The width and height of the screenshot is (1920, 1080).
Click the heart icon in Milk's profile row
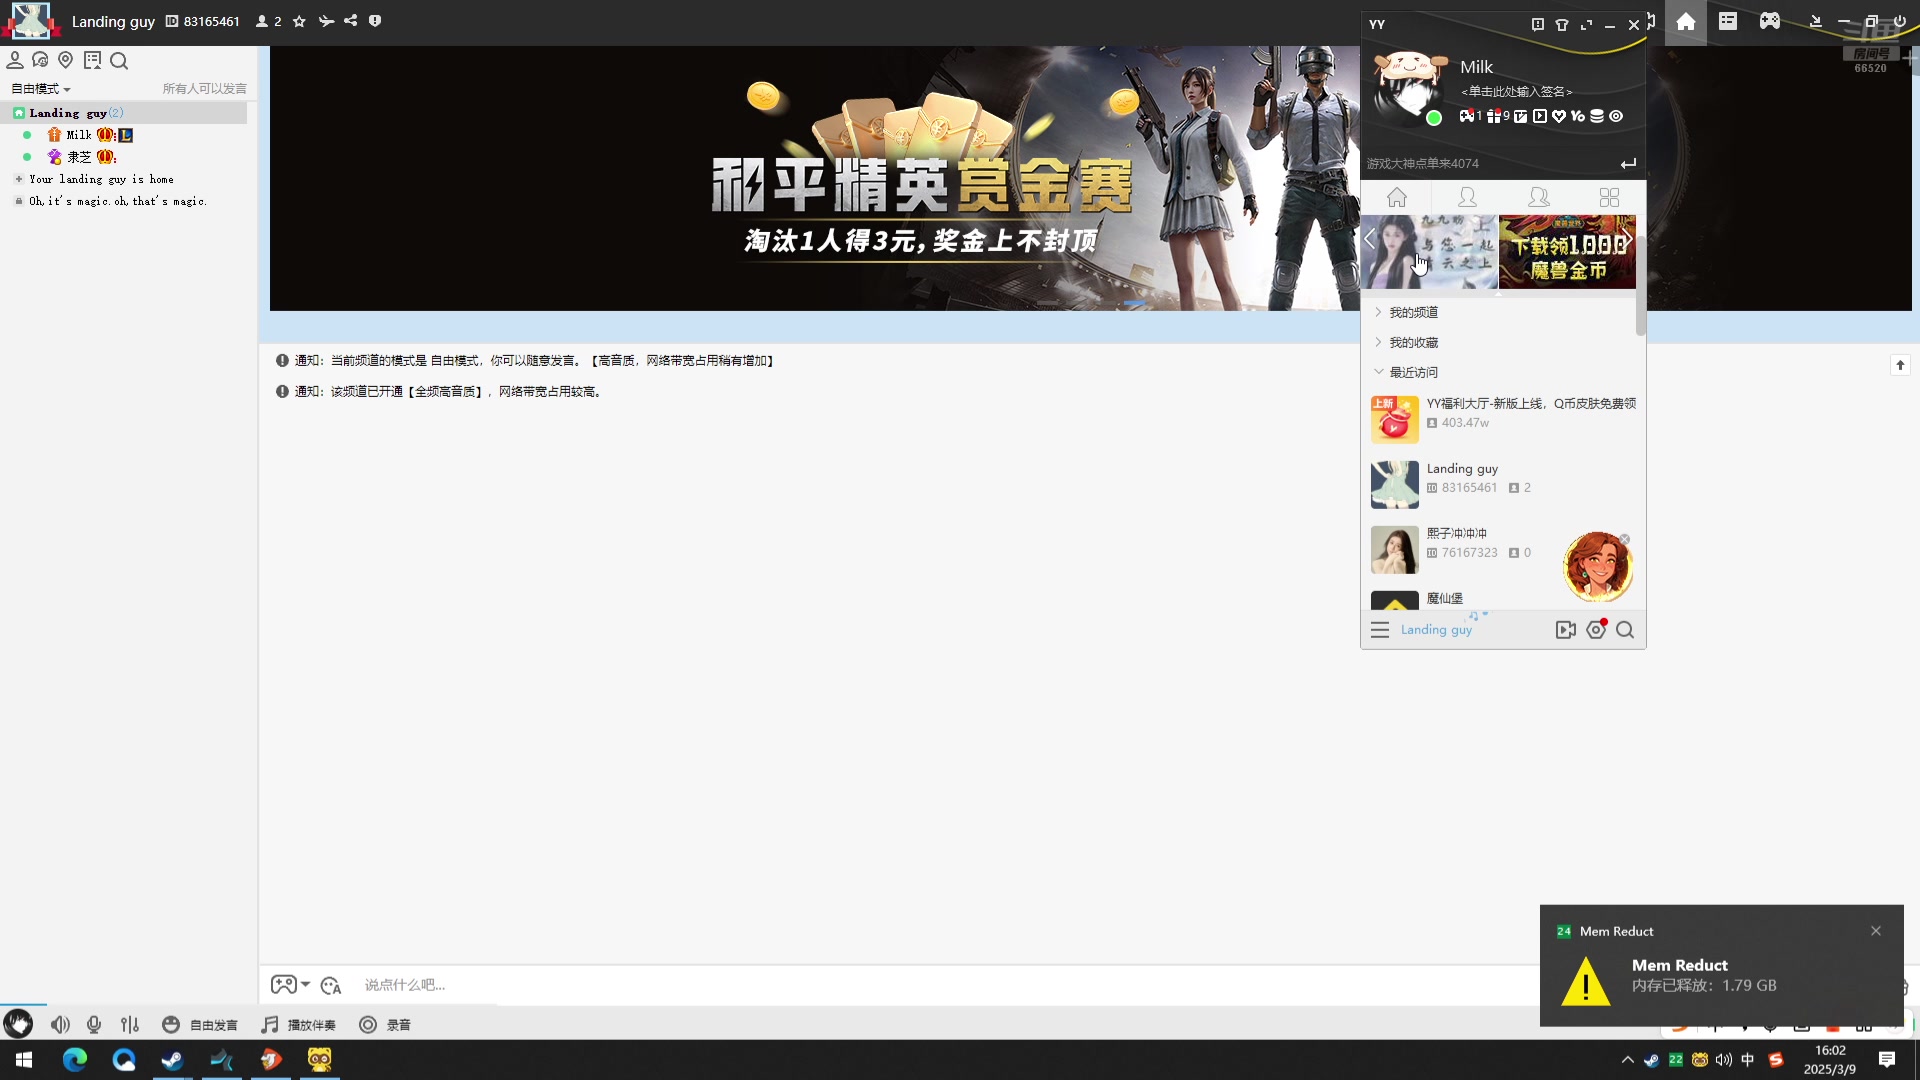[1559, 116]
